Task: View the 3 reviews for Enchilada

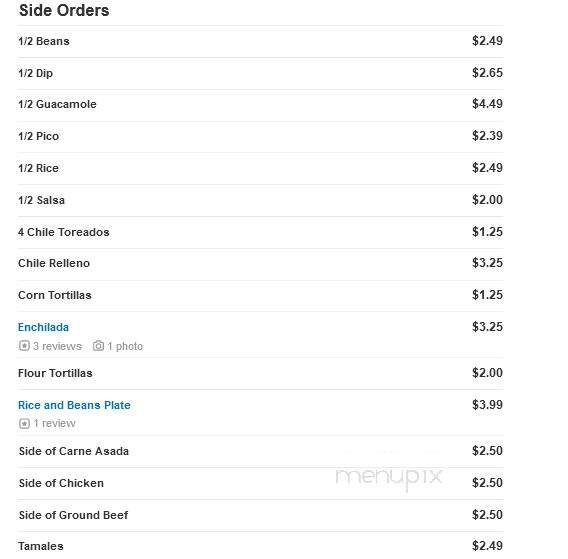Action: (x=57, y=346)
